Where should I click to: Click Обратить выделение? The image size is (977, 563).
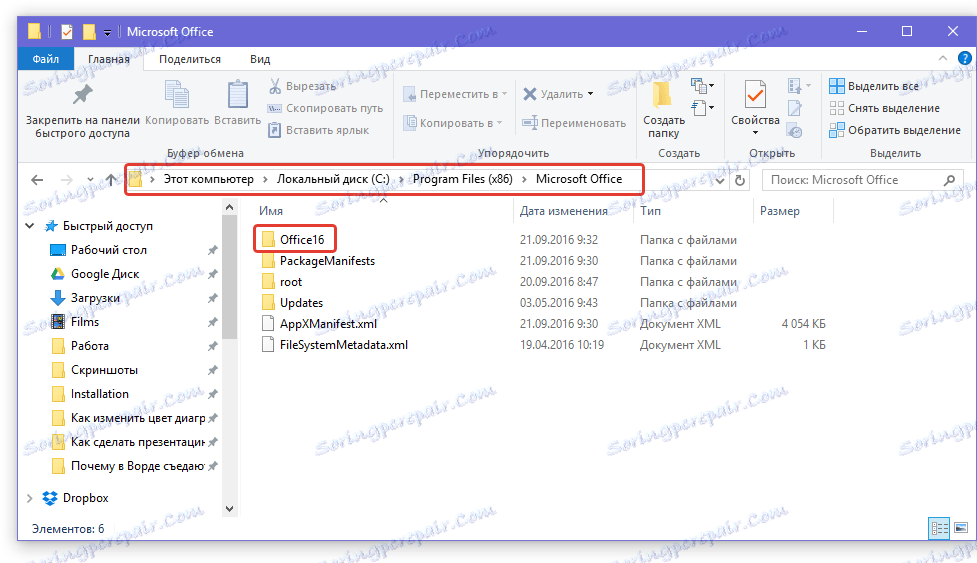pyautogui.click(x=895, y=130)
